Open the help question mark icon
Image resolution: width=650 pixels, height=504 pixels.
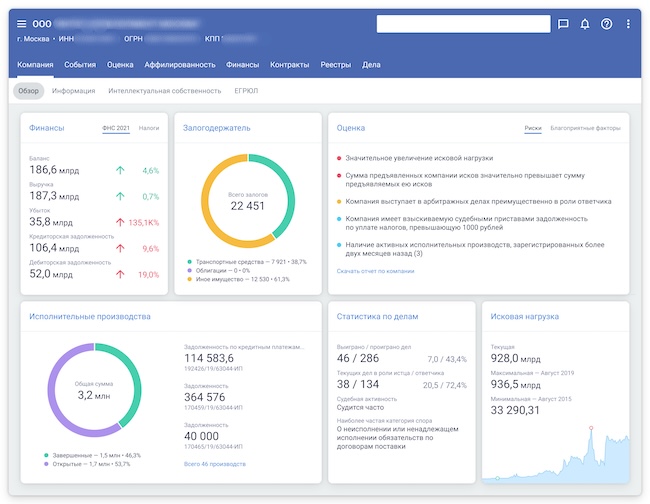coord(607,24)
